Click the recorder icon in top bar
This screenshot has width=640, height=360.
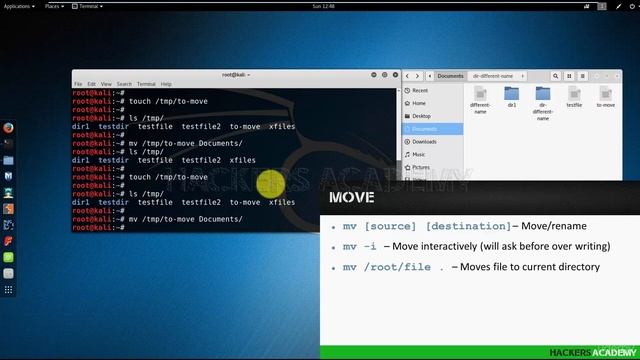(x=587, y=6)
